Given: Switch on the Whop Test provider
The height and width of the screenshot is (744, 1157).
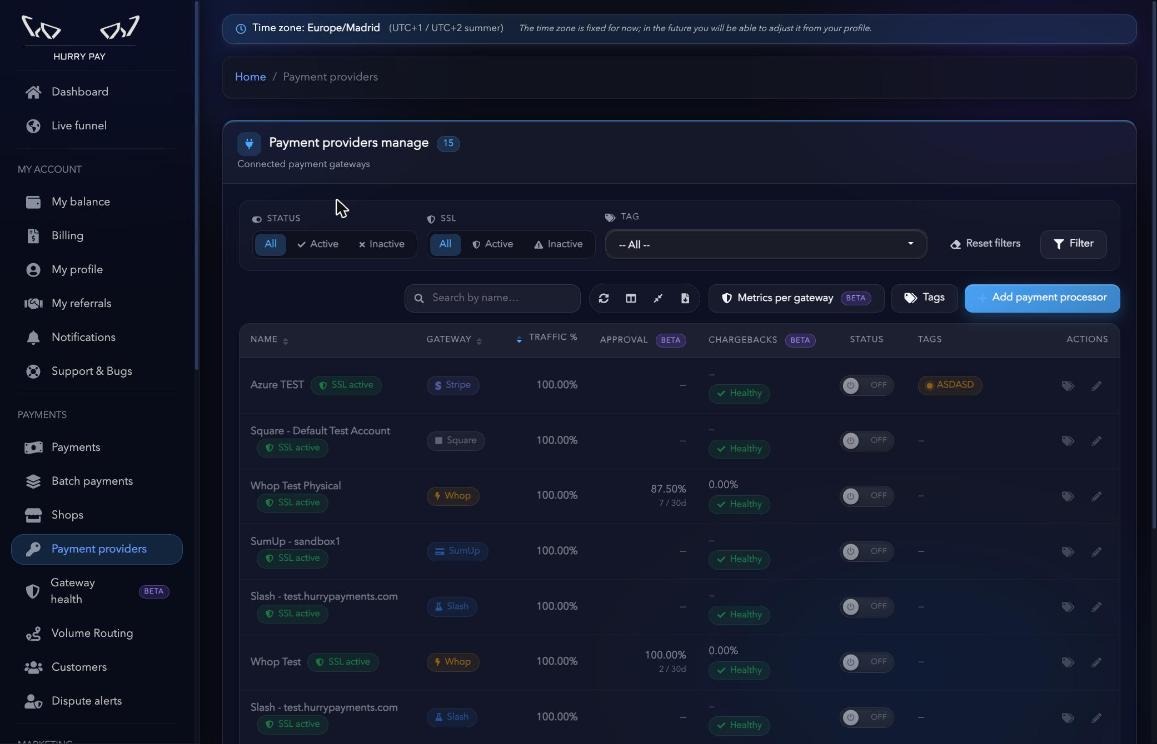Looking at the screenshot, I should coord(866,662).
